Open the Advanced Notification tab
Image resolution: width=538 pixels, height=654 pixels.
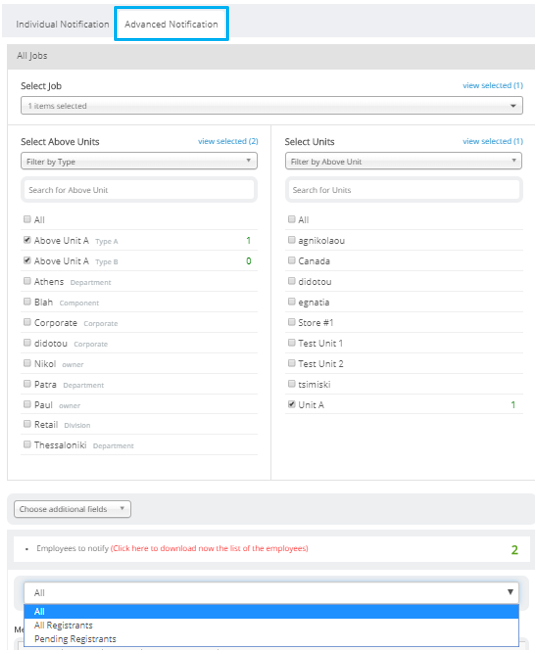click(x=171, y=24)
